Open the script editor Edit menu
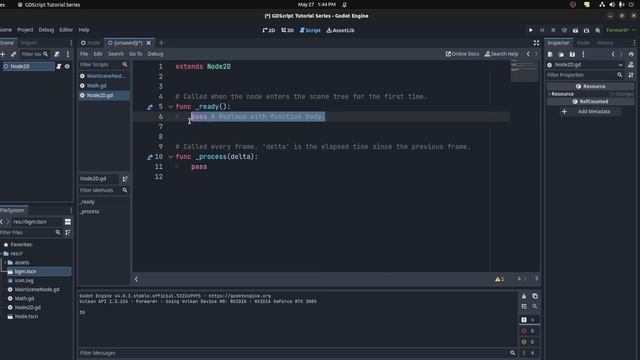The width and height of the screenshot is (640, 360). [x=98, y=54]
